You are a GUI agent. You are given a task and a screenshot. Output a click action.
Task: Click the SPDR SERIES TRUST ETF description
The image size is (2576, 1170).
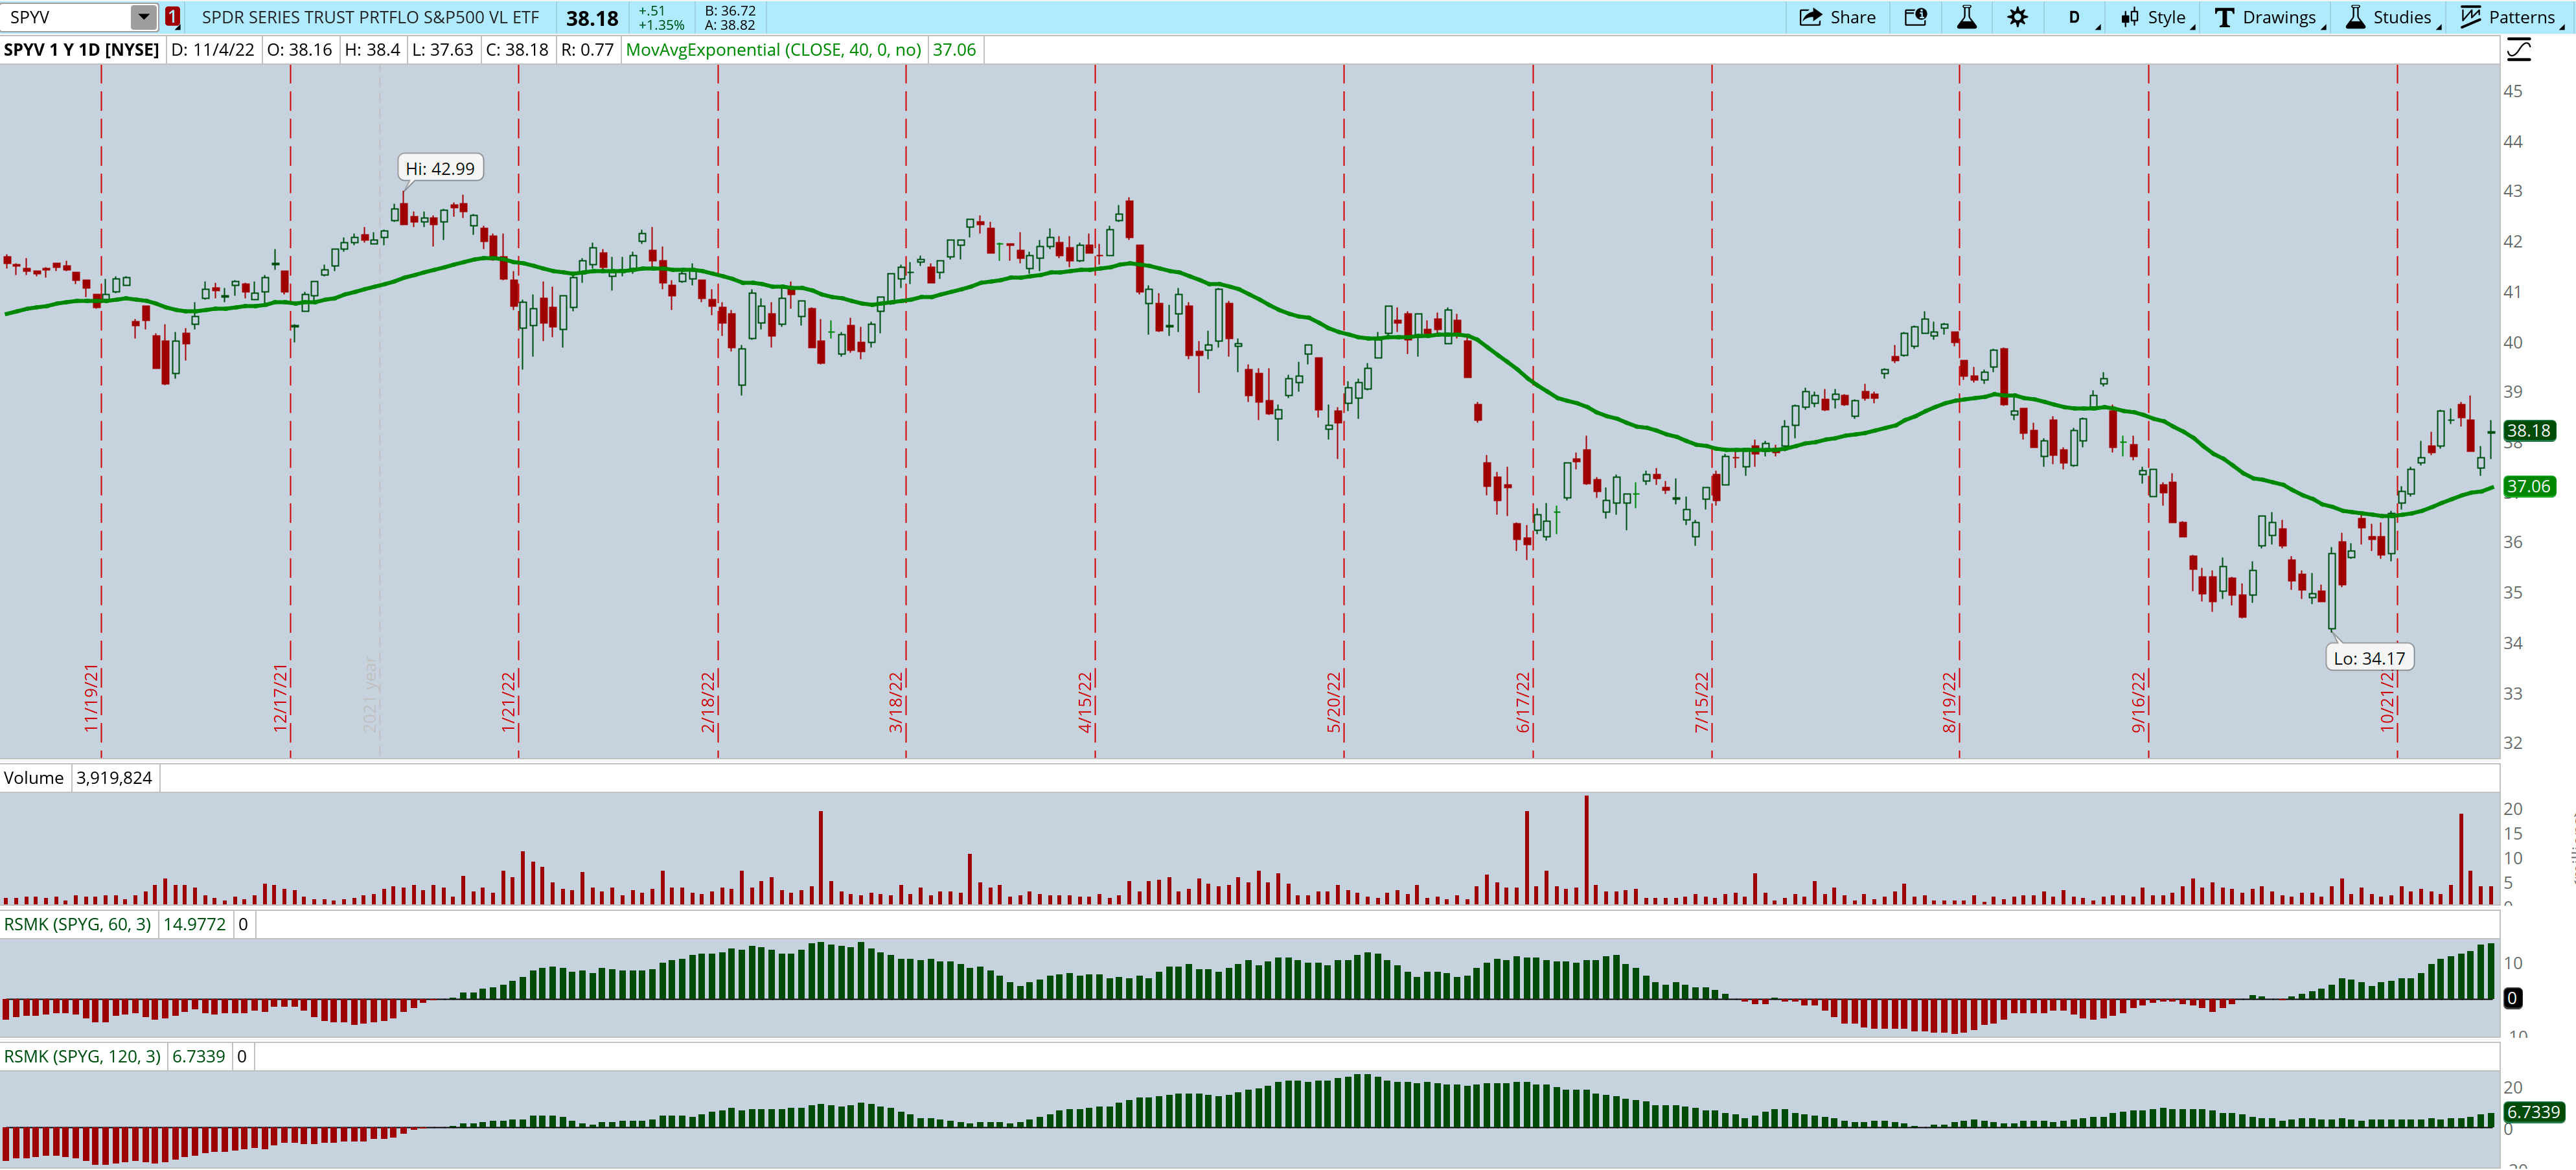pos(370,17)
